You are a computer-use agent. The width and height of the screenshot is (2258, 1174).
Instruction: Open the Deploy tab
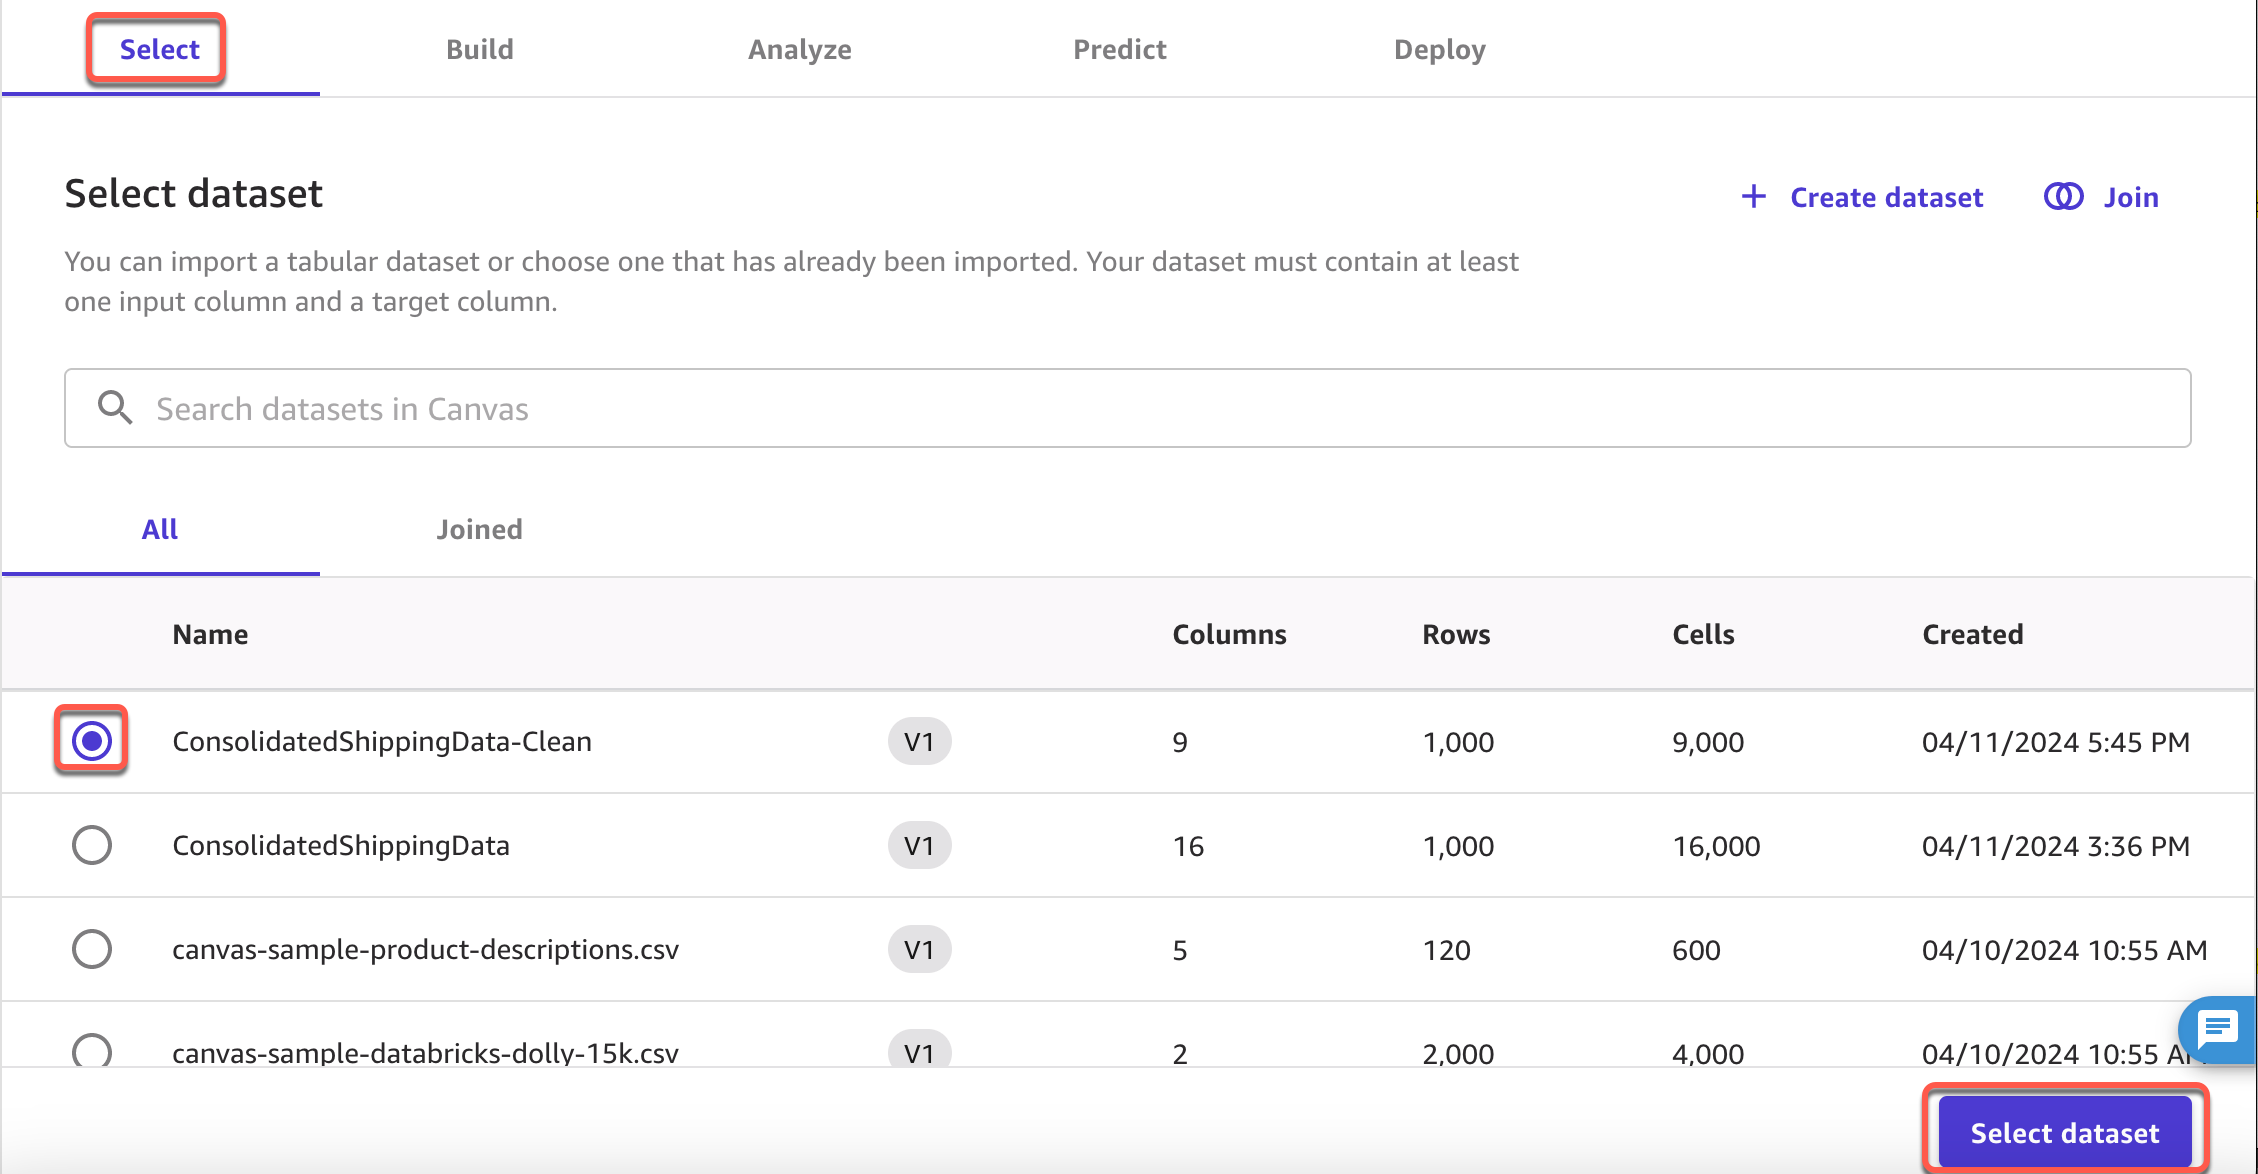click(x=1439, y=49)
